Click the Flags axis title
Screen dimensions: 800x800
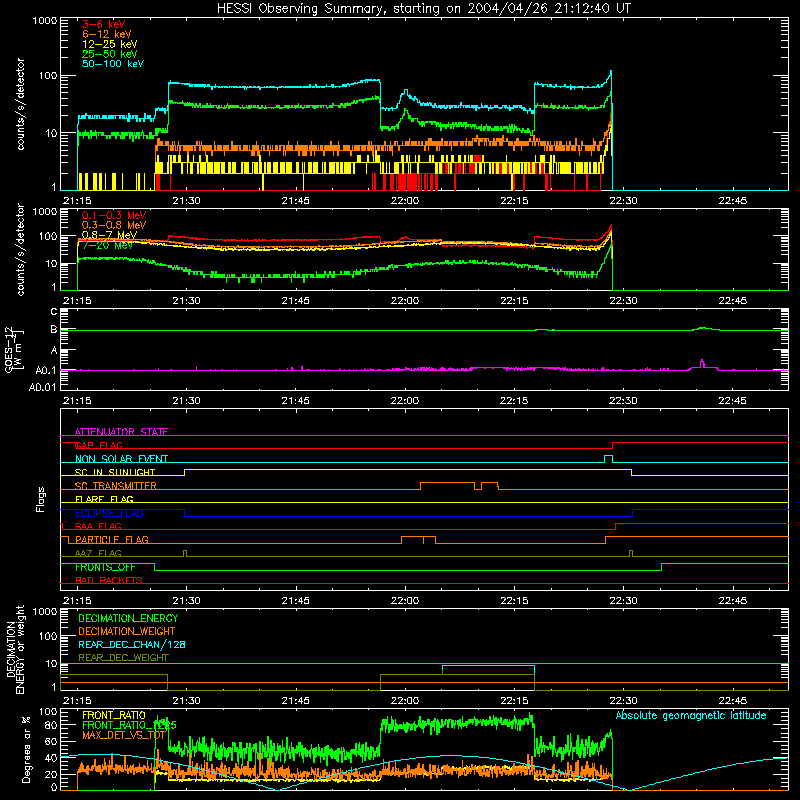(40, 499)
